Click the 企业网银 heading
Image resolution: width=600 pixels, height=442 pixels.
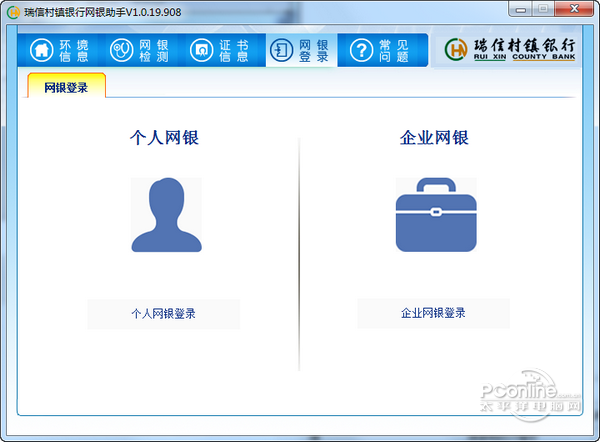pos(434,137)
